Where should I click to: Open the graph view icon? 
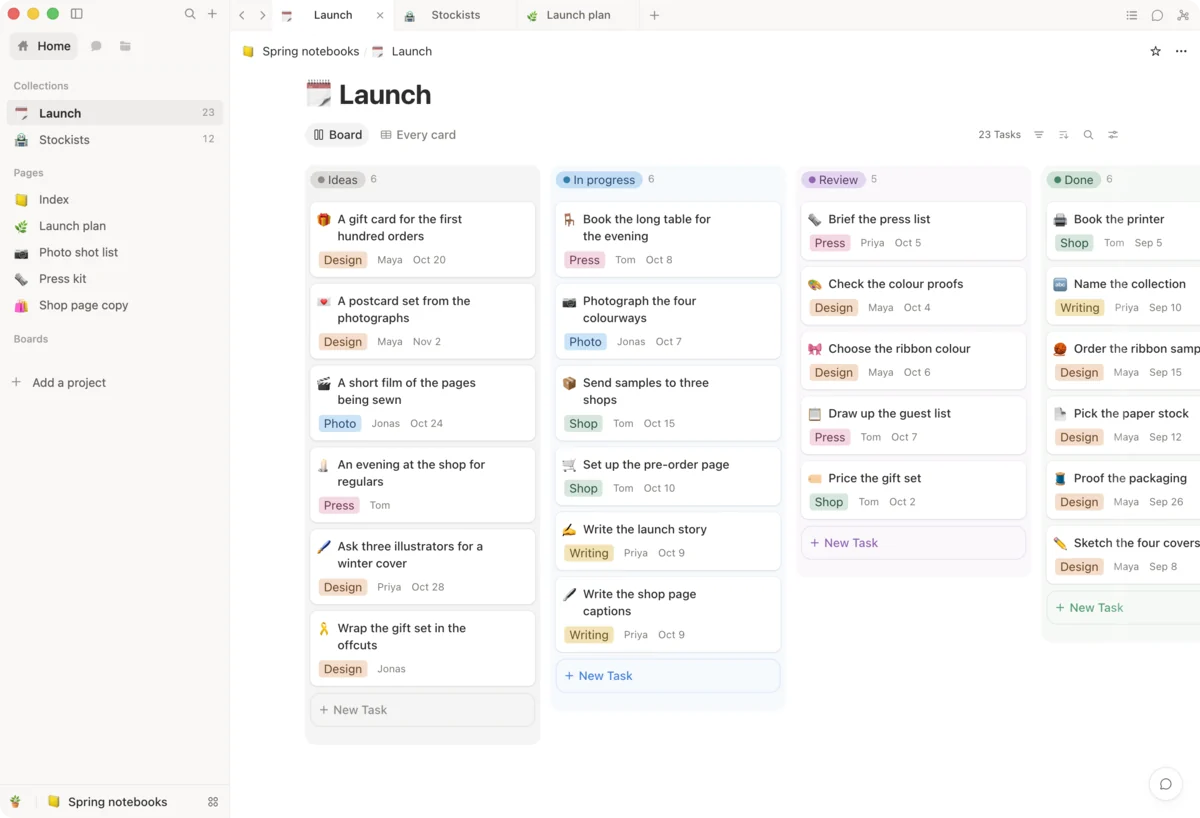(1183, 15)
